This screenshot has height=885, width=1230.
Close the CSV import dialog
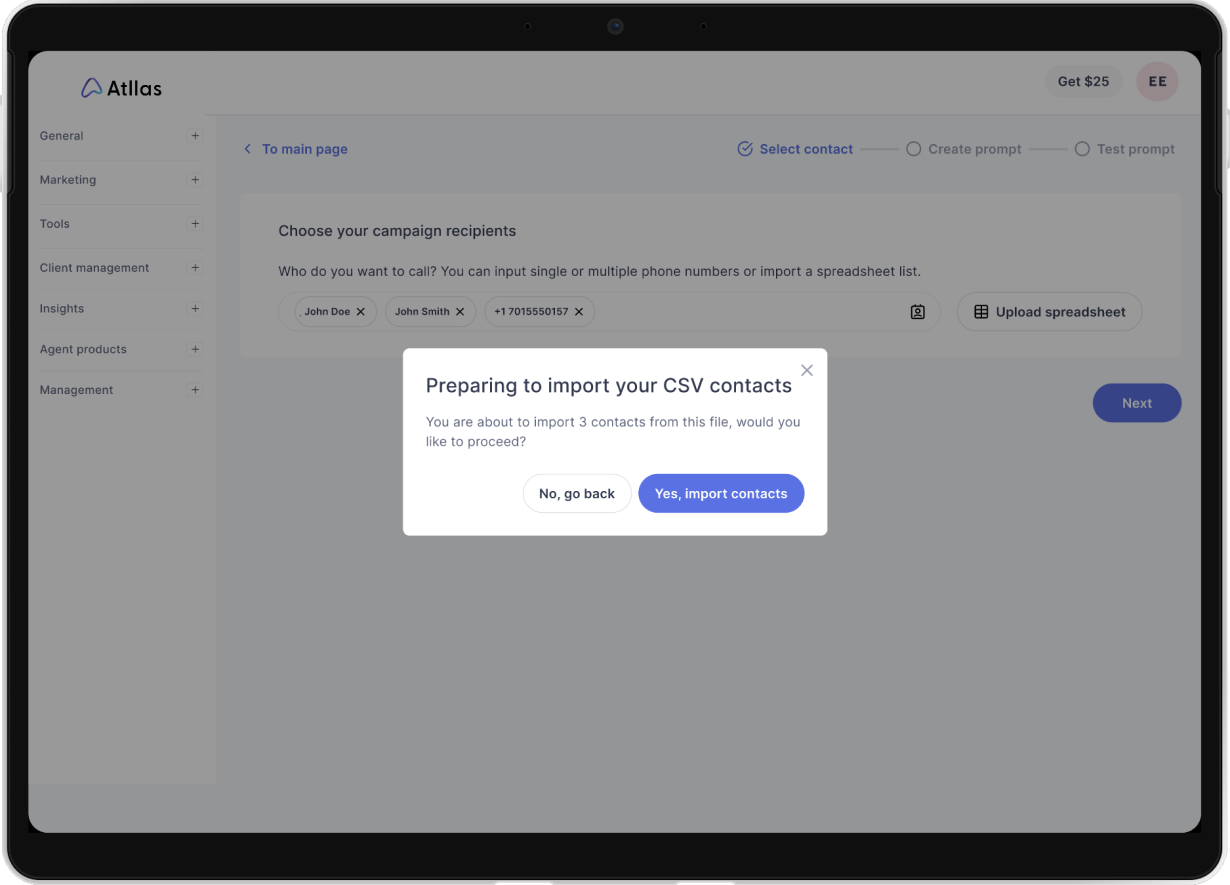807,370
